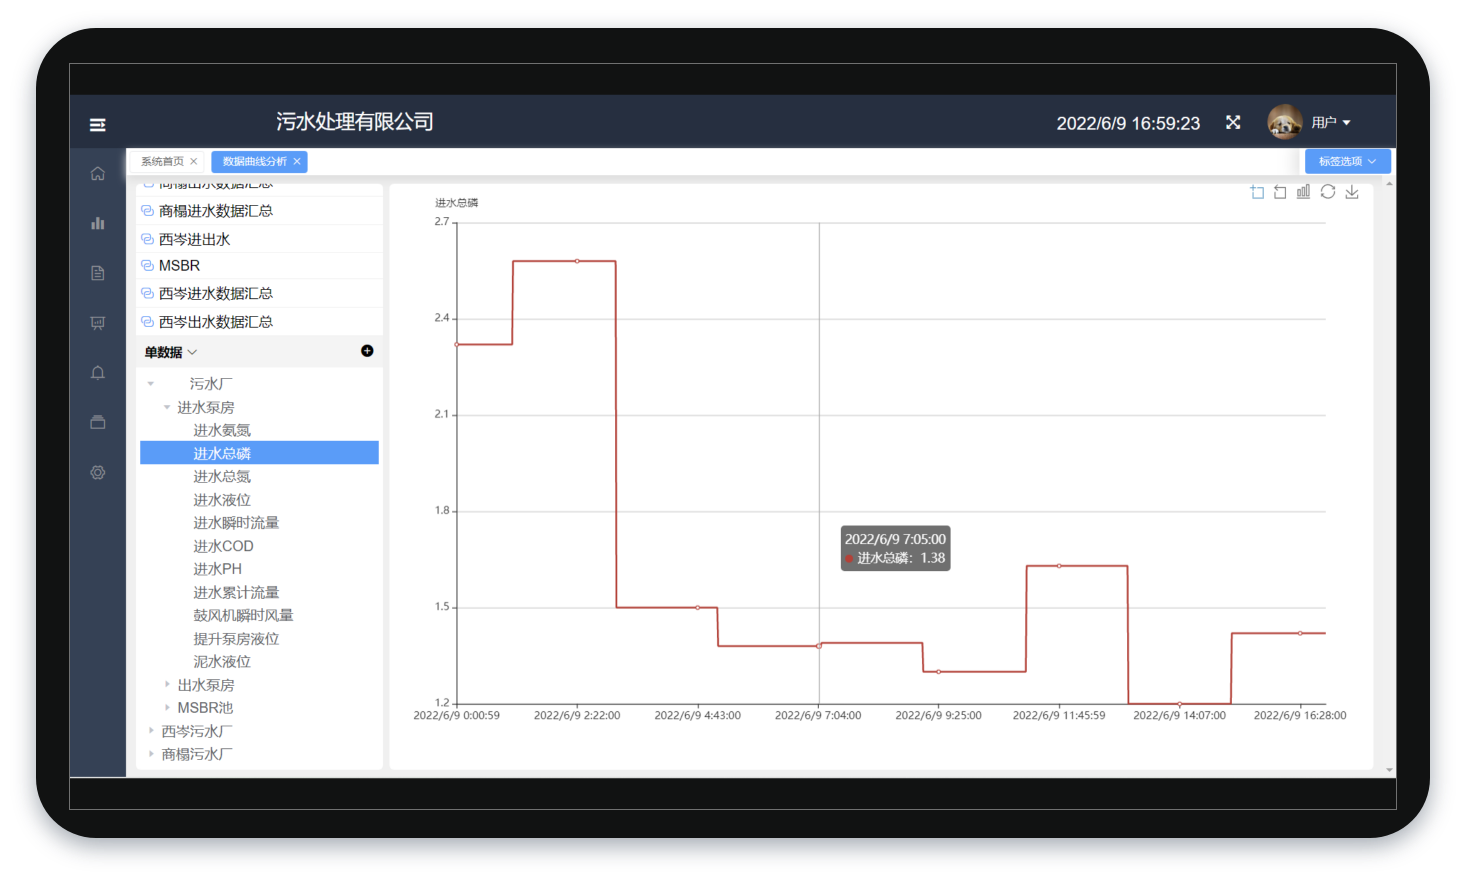Open the 标签选项 dropdown button
The height and width of the screenshot is (882, 1466).
point(1347,161)
